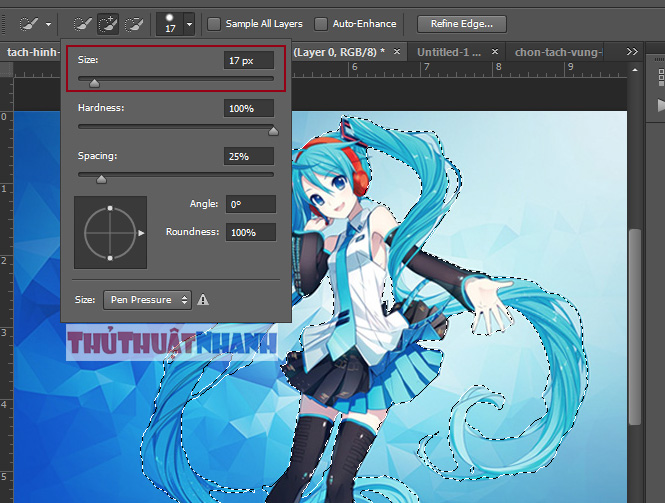
Task: Open the Quick Selection tool preset picker
Action: [x=29, y=24]
